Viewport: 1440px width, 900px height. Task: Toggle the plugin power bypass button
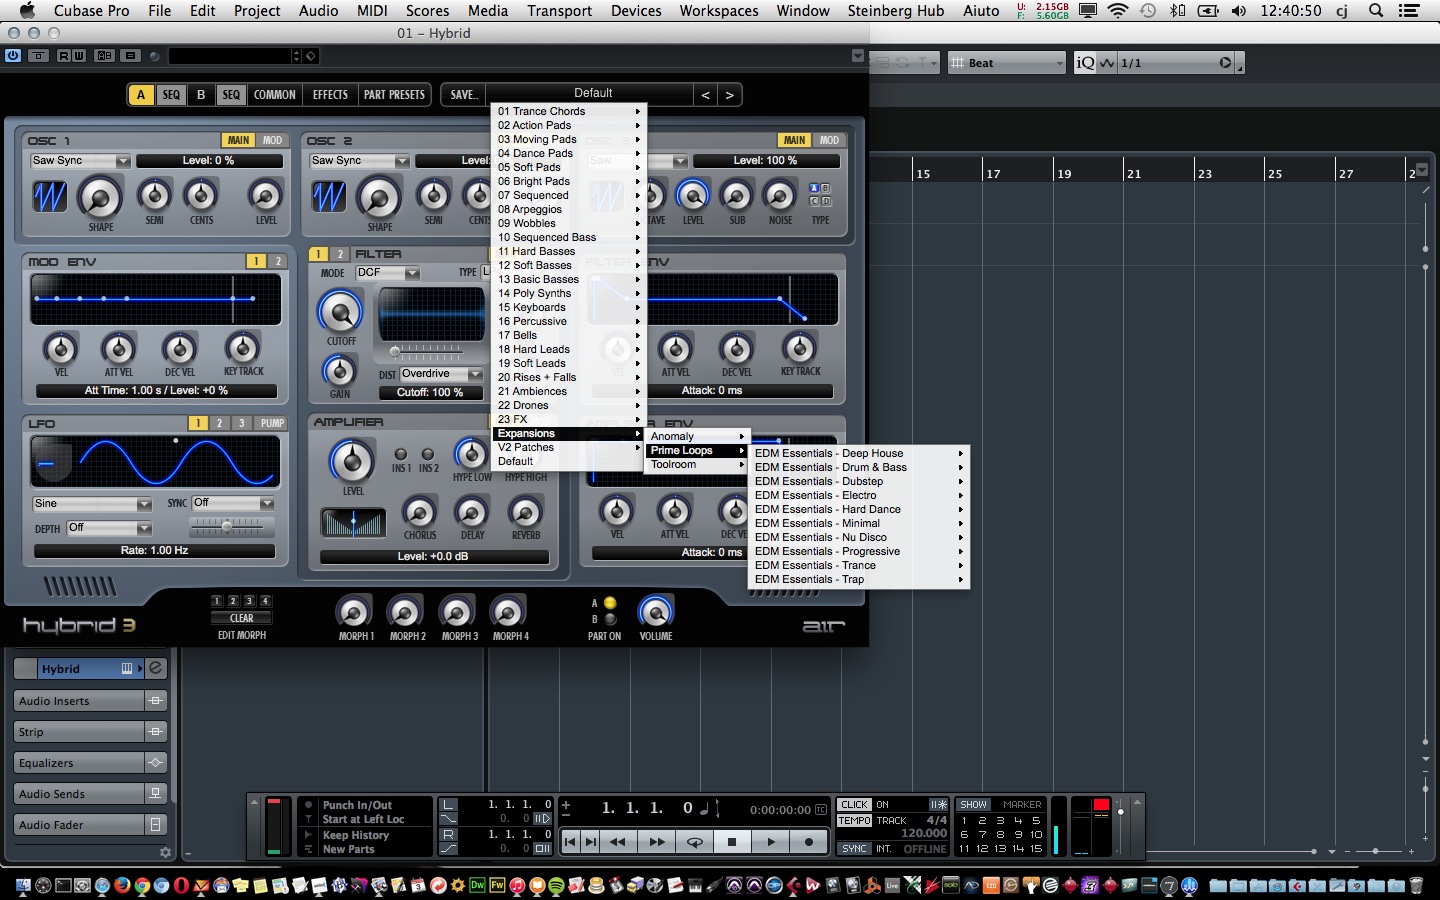(13, 56)
